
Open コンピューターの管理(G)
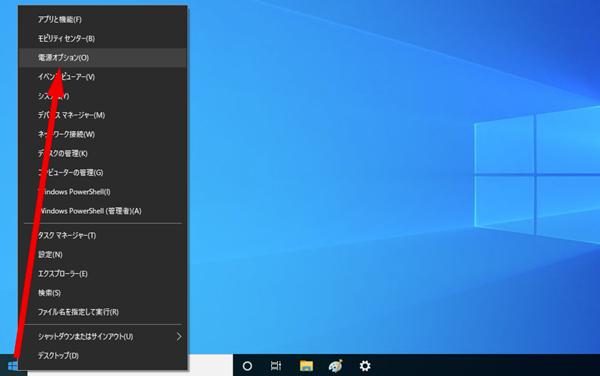coord(103,173)
